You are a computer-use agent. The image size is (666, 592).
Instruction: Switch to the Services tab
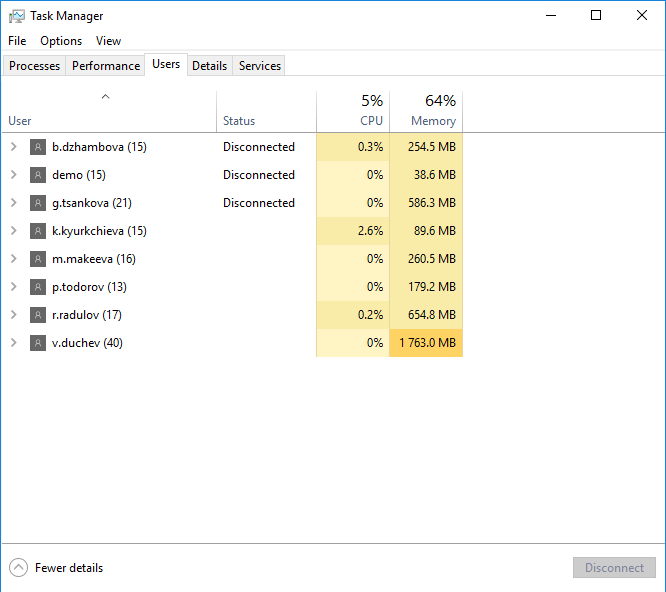(260, 66)
